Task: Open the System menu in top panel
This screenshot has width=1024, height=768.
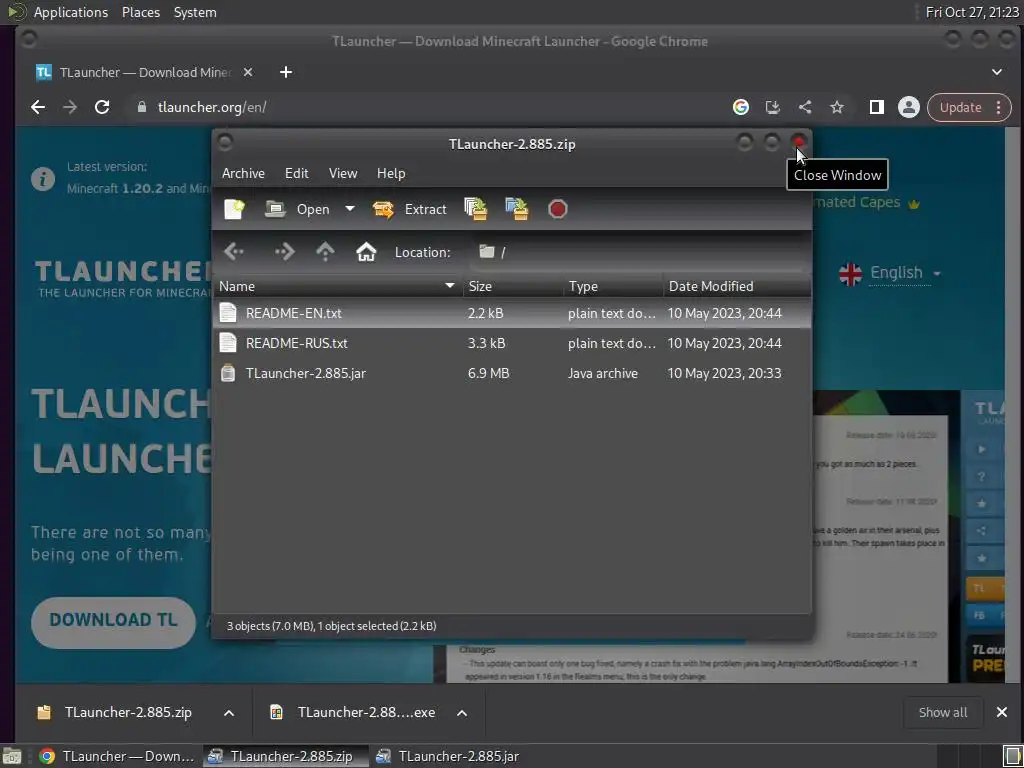Action: (195, 12)
